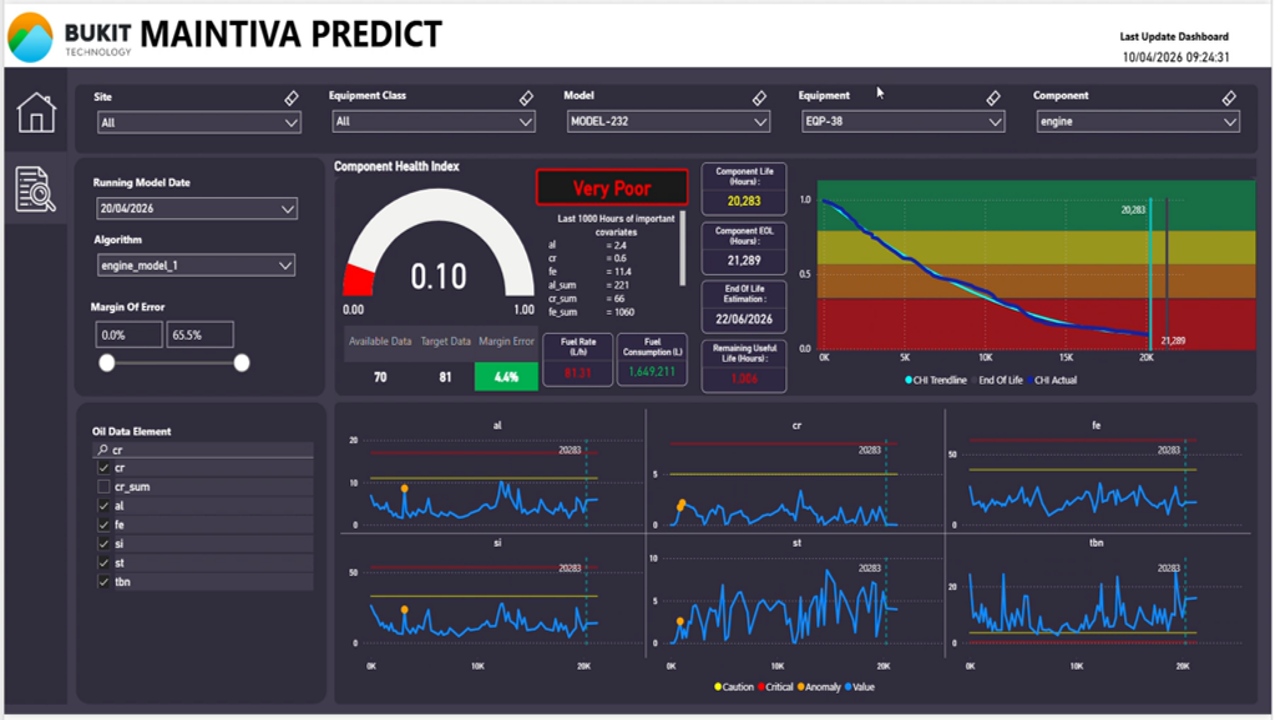Open the Component dropdown showing engine
The image size is (1280, 720).
click(x=1138, y=122)
